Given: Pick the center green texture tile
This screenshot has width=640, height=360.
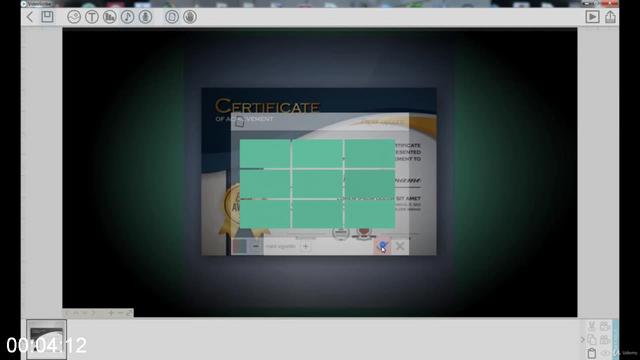Looking at the screenshot, I should click(318, 184).
